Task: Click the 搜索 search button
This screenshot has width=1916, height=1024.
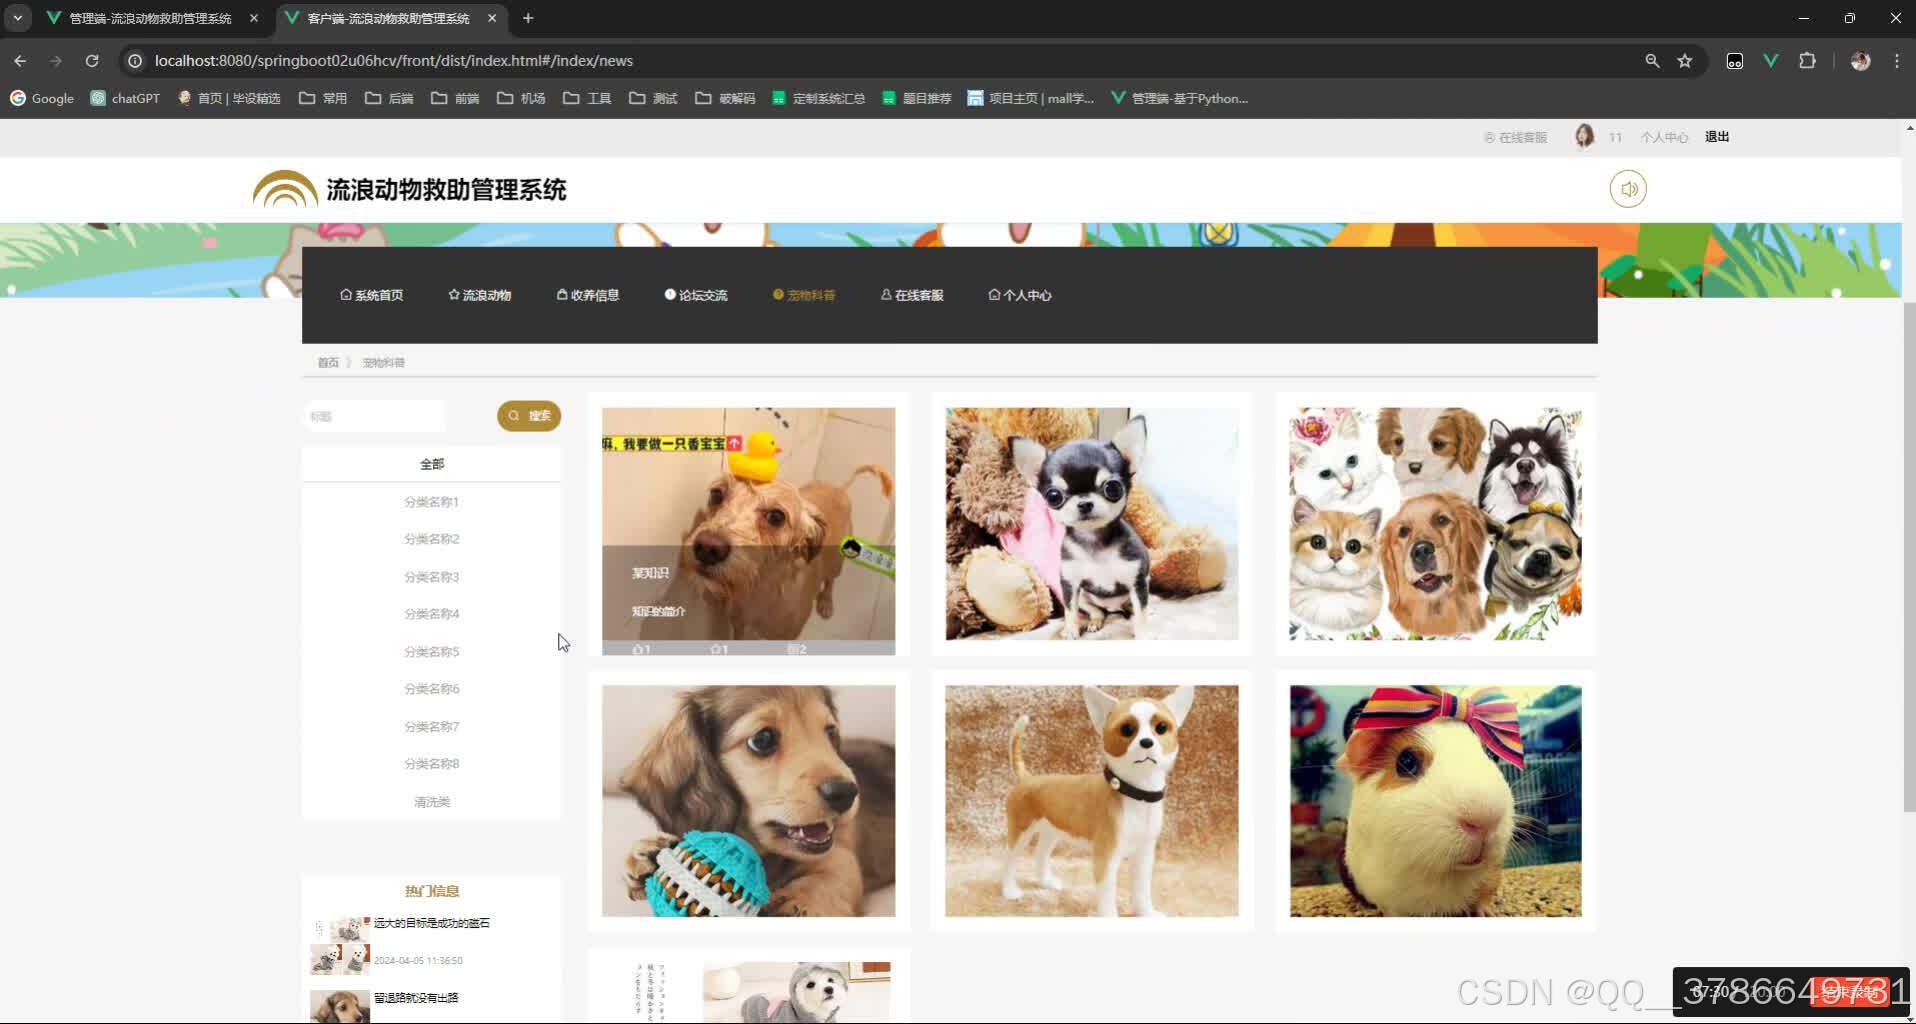Action: (529, 416)
